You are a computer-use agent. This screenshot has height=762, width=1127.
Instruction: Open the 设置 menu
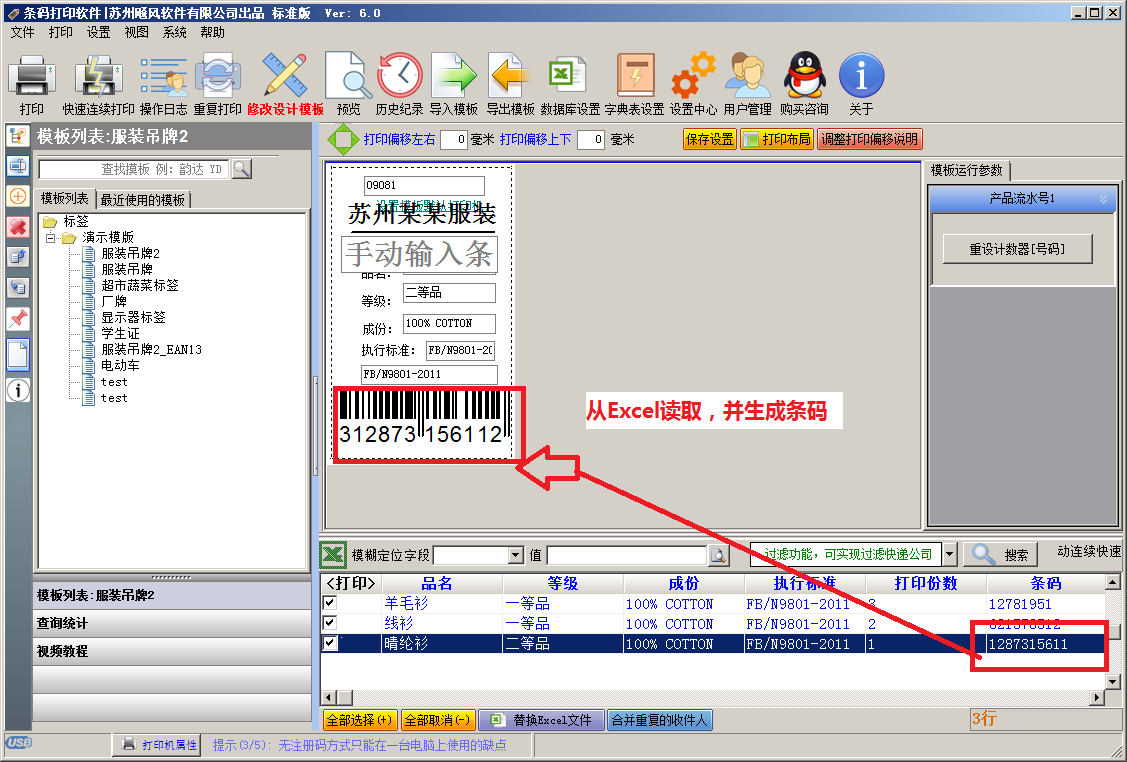tap(98, 32)
